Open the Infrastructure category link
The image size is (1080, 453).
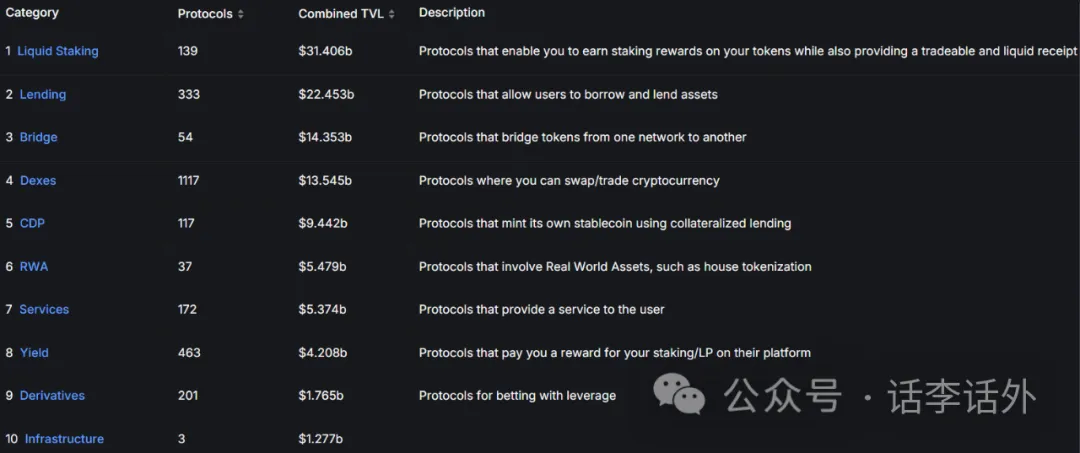coord(64,439)
